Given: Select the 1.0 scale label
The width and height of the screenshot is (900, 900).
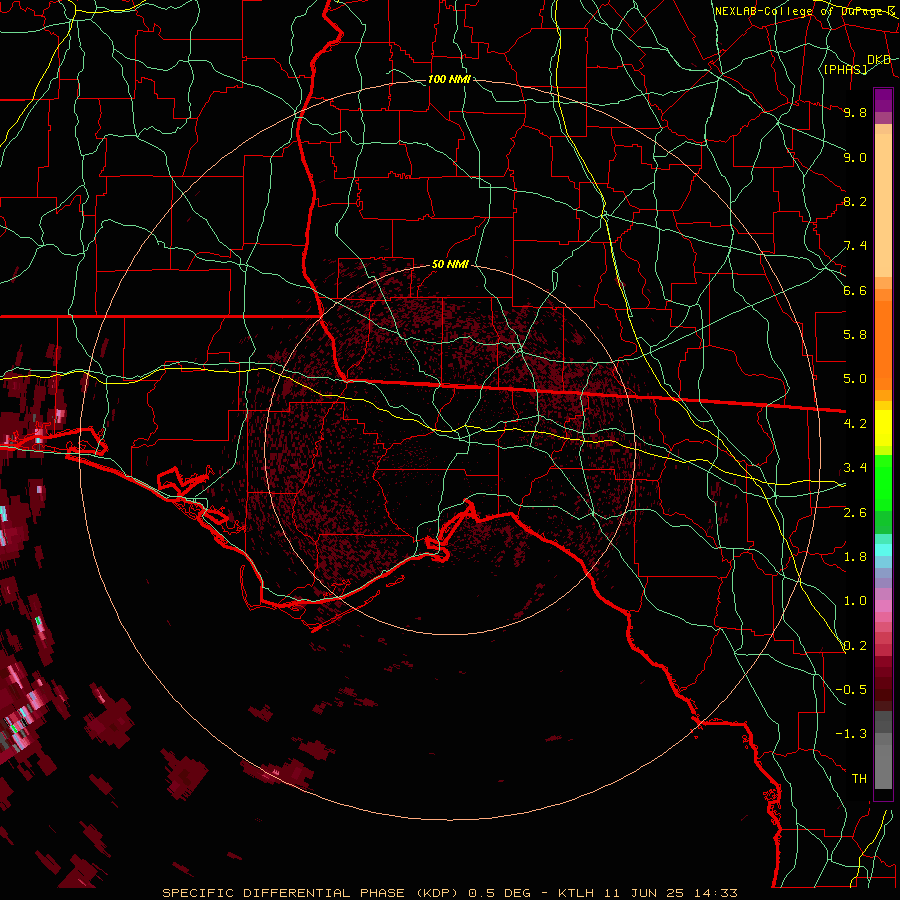Looking at the screenshot, I should 855,601.
